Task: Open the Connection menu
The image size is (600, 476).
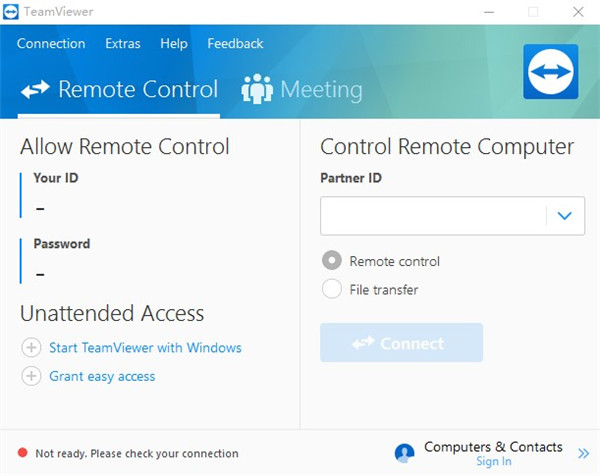Action: click(51, 44)
